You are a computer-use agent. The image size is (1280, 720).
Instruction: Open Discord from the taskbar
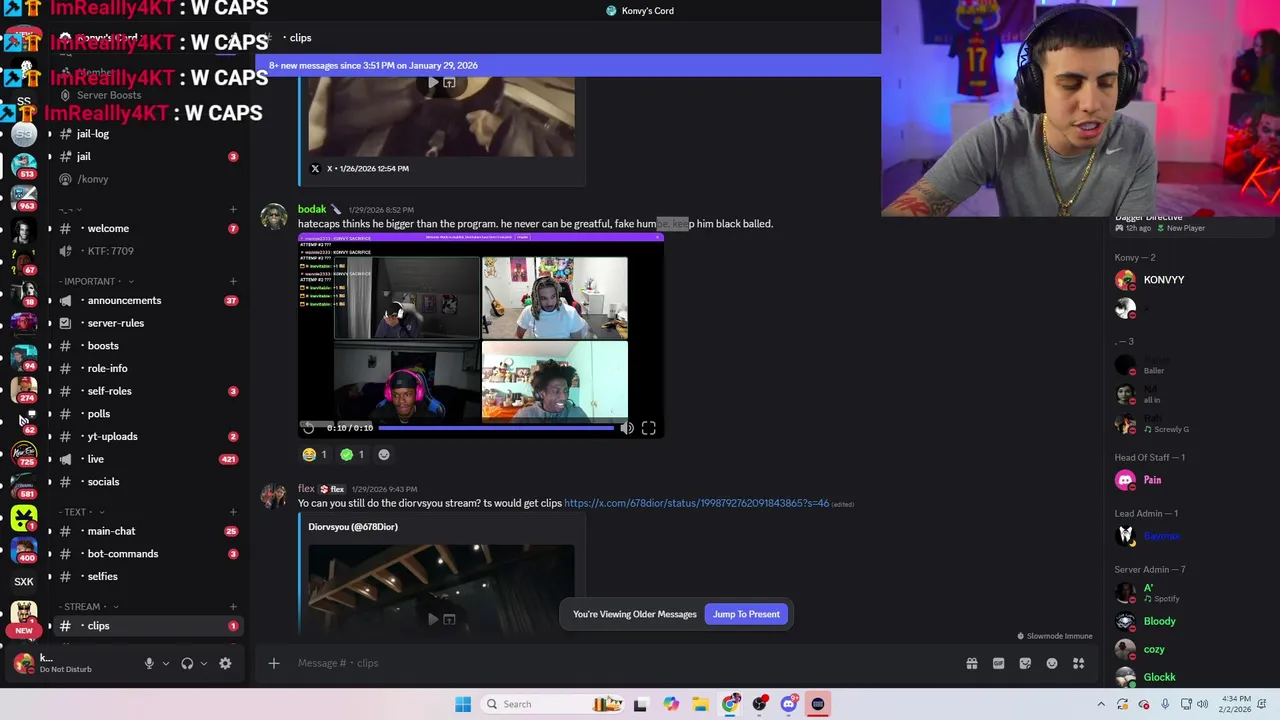pos(789,704)
